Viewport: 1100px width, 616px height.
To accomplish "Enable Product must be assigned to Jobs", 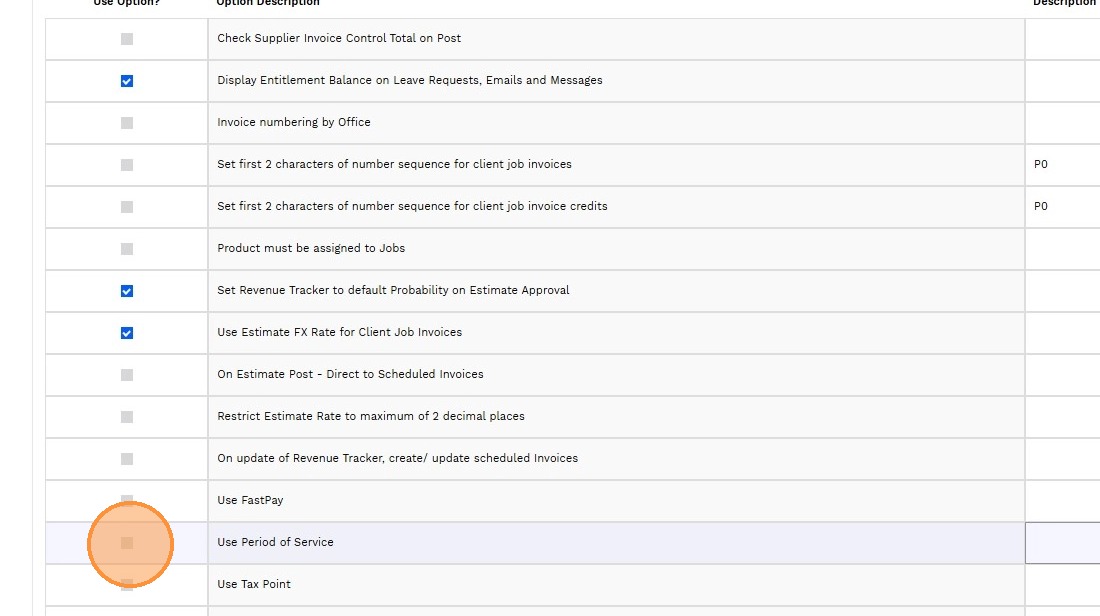I will [127, 249].
